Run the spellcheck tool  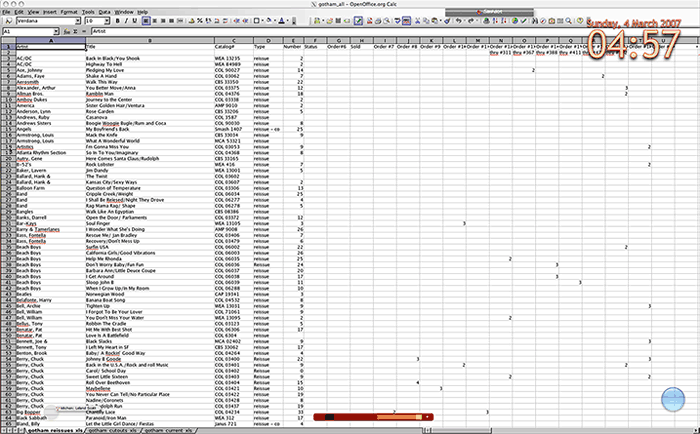click(398, 21)
